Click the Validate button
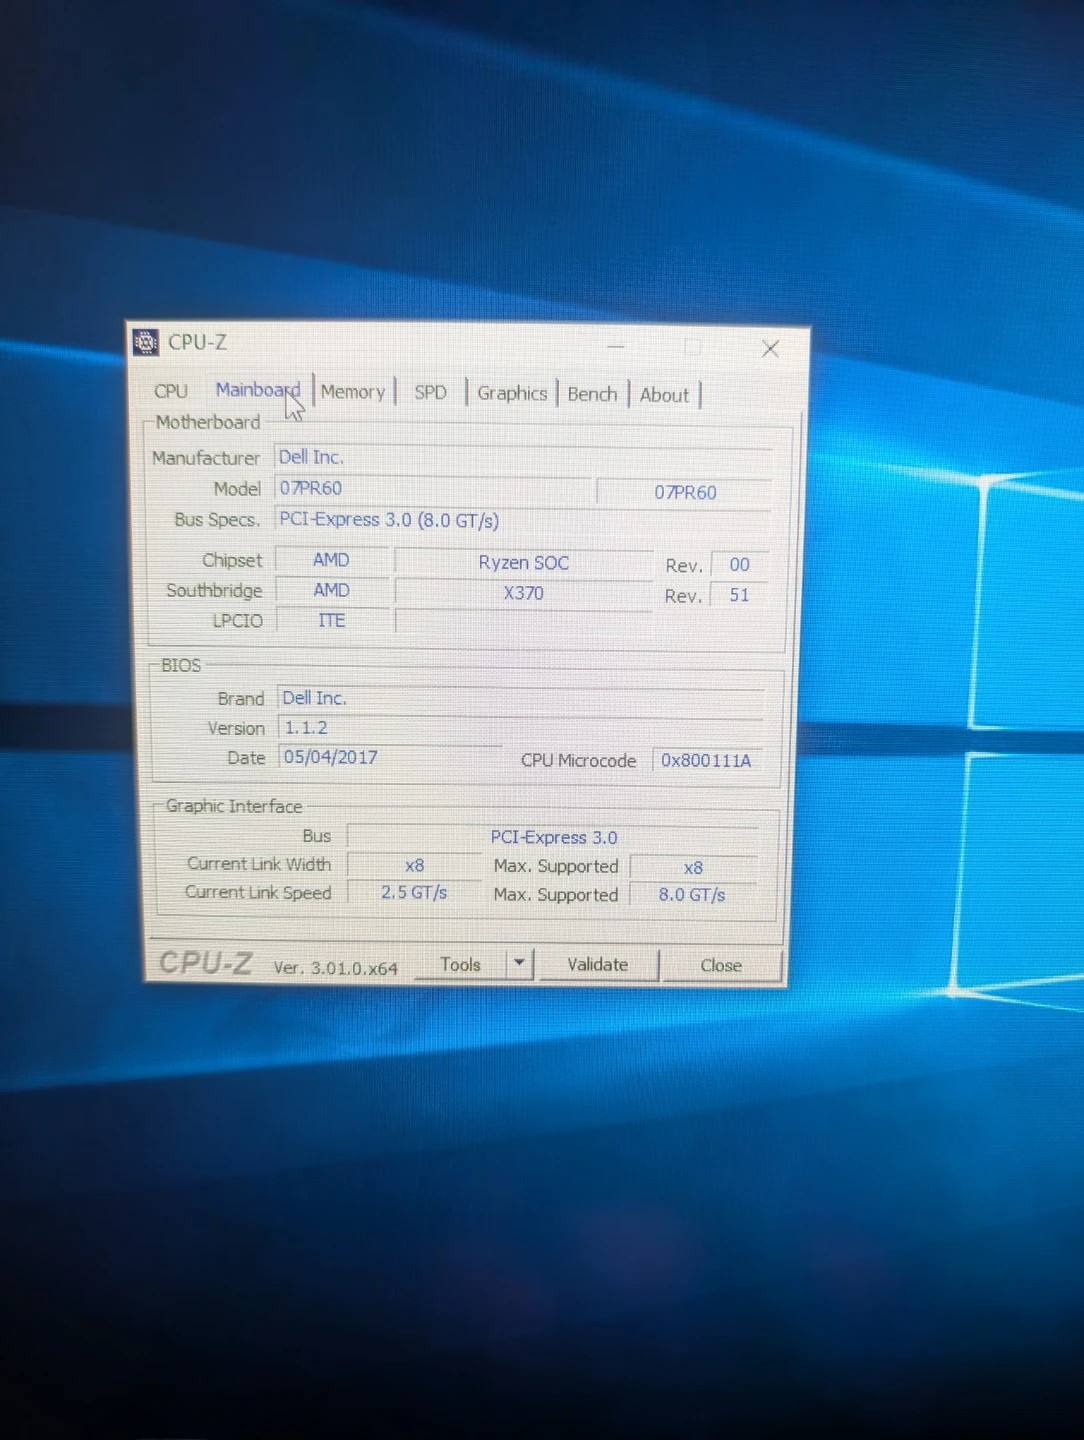The image size is (1084, 1440). tap(598, 965)
